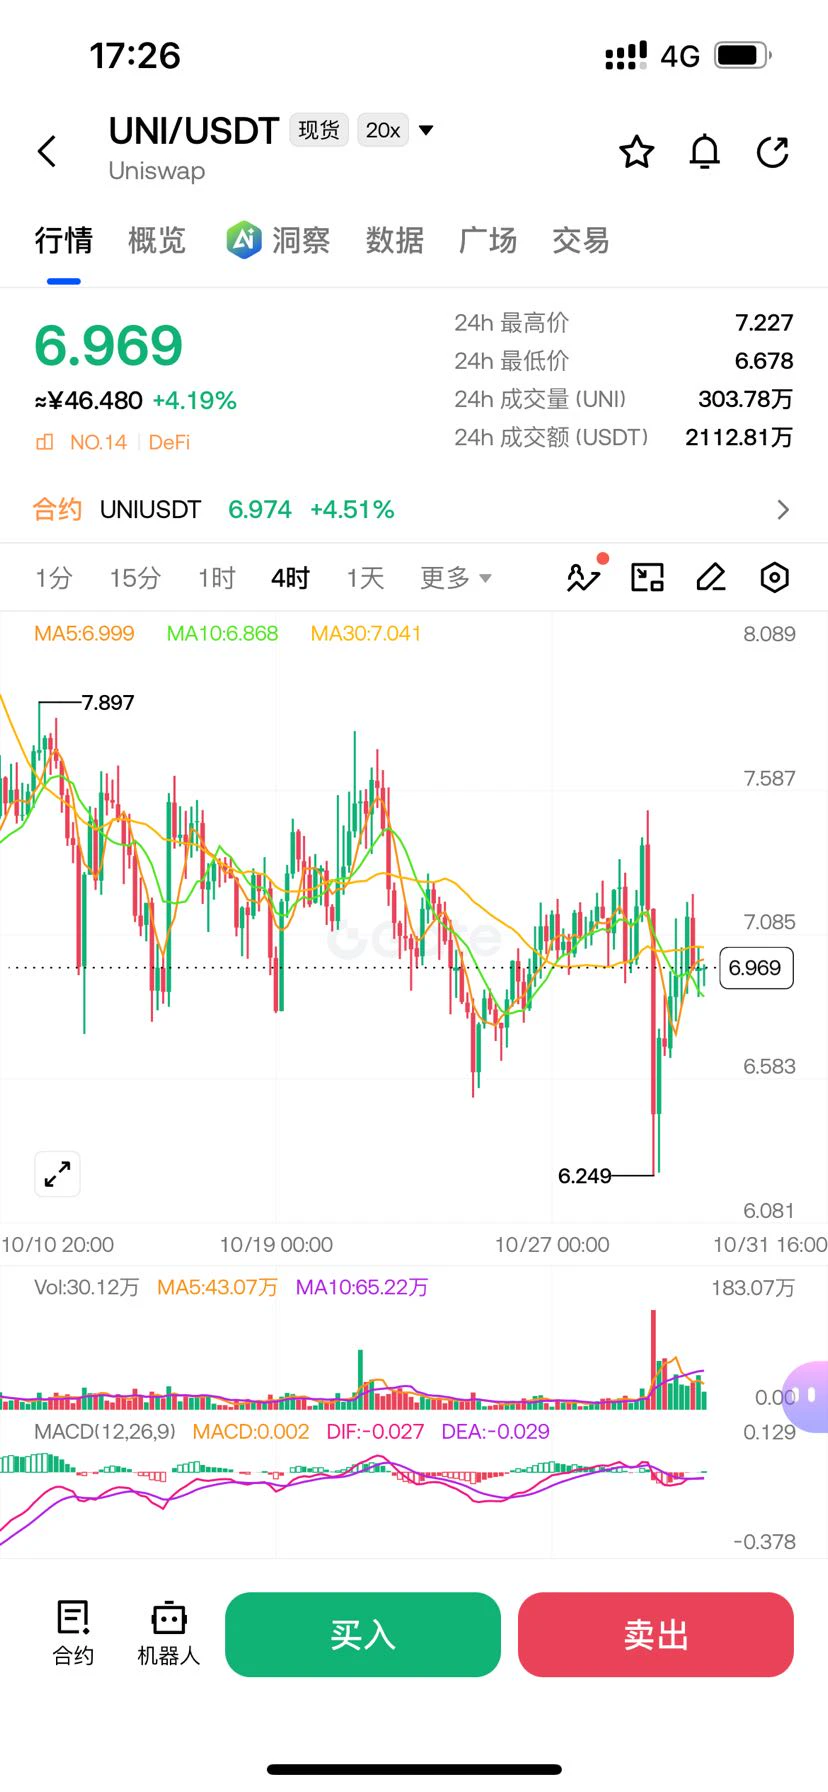Tap the 7.897 high price marker
Image resolution: width=828 pixels, height=1792 pixels.
[108, 702]
